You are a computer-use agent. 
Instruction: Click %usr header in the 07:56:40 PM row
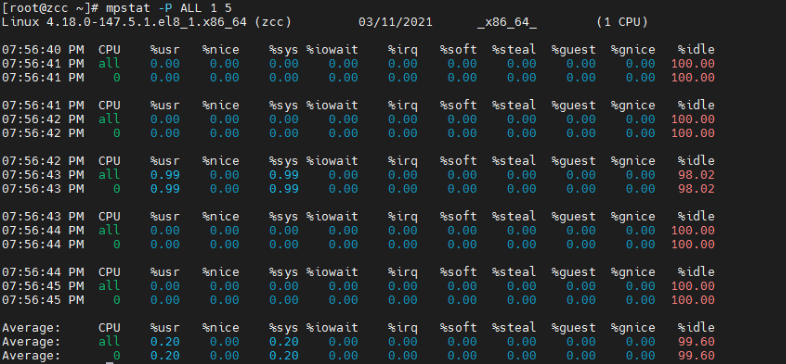tap(165, 50)
